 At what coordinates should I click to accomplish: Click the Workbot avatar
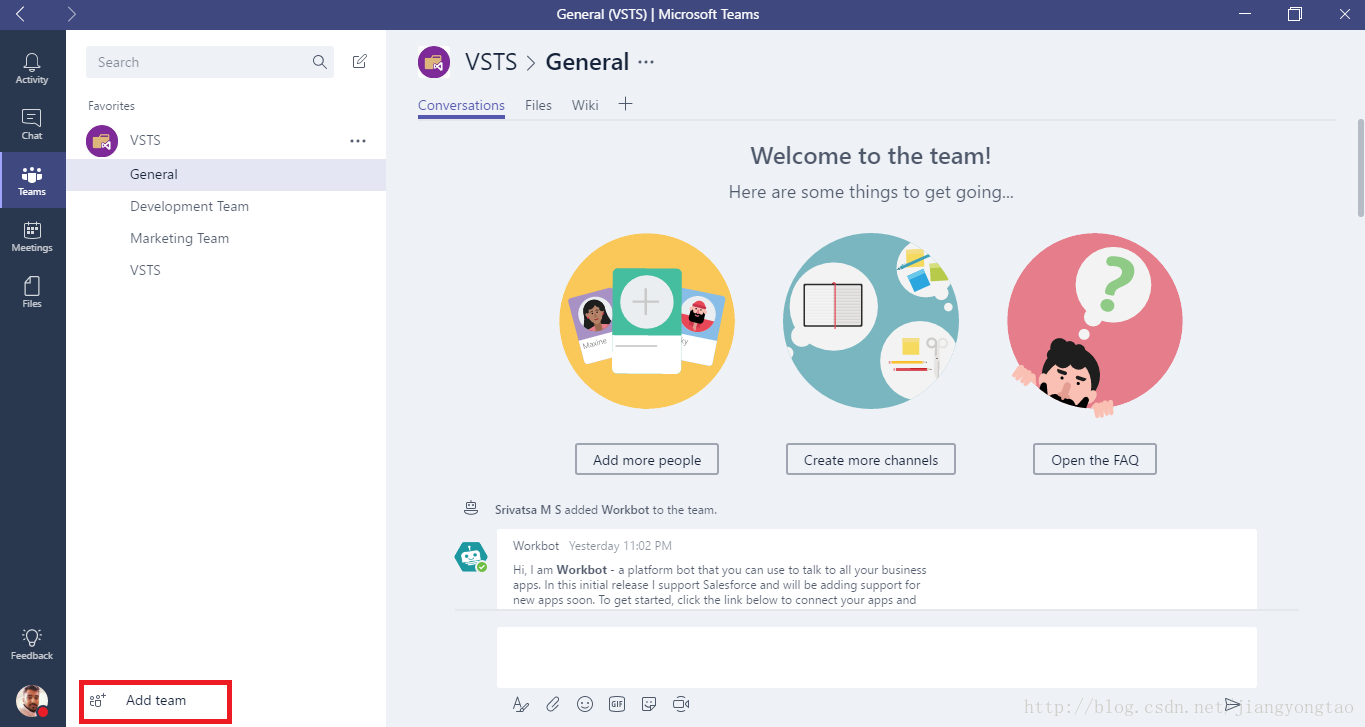pos(471,556)
